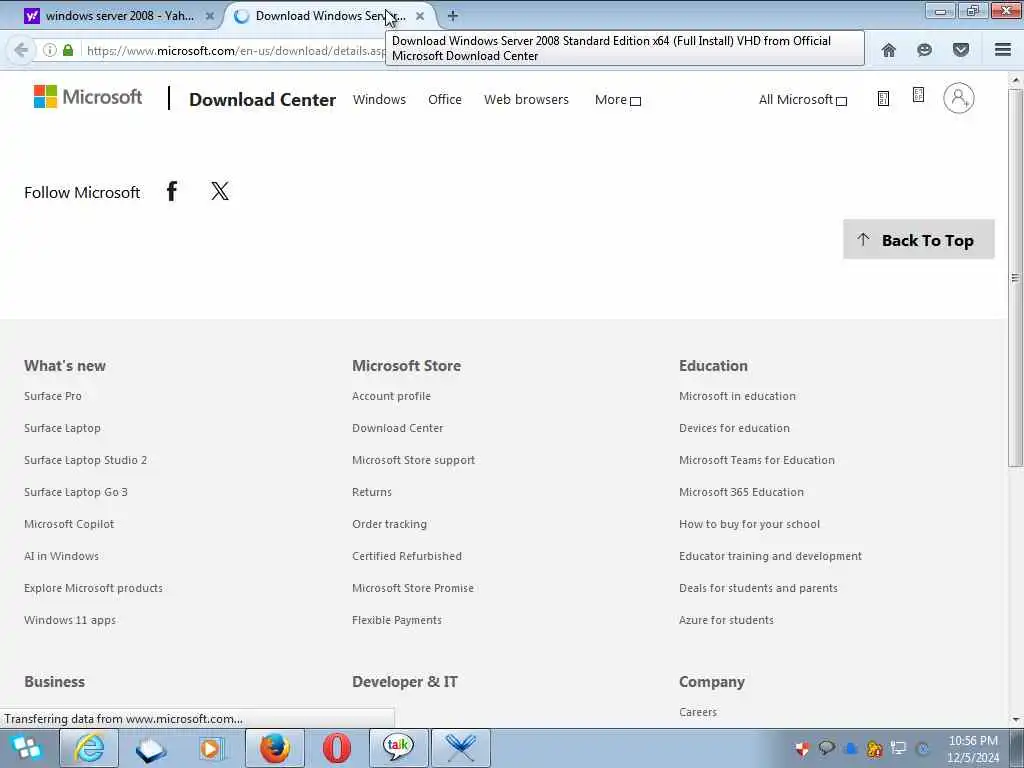This screenshot has width=1024, height=768.
Task: Open the Microsoft 365 Education link
Action: (741, 492)
